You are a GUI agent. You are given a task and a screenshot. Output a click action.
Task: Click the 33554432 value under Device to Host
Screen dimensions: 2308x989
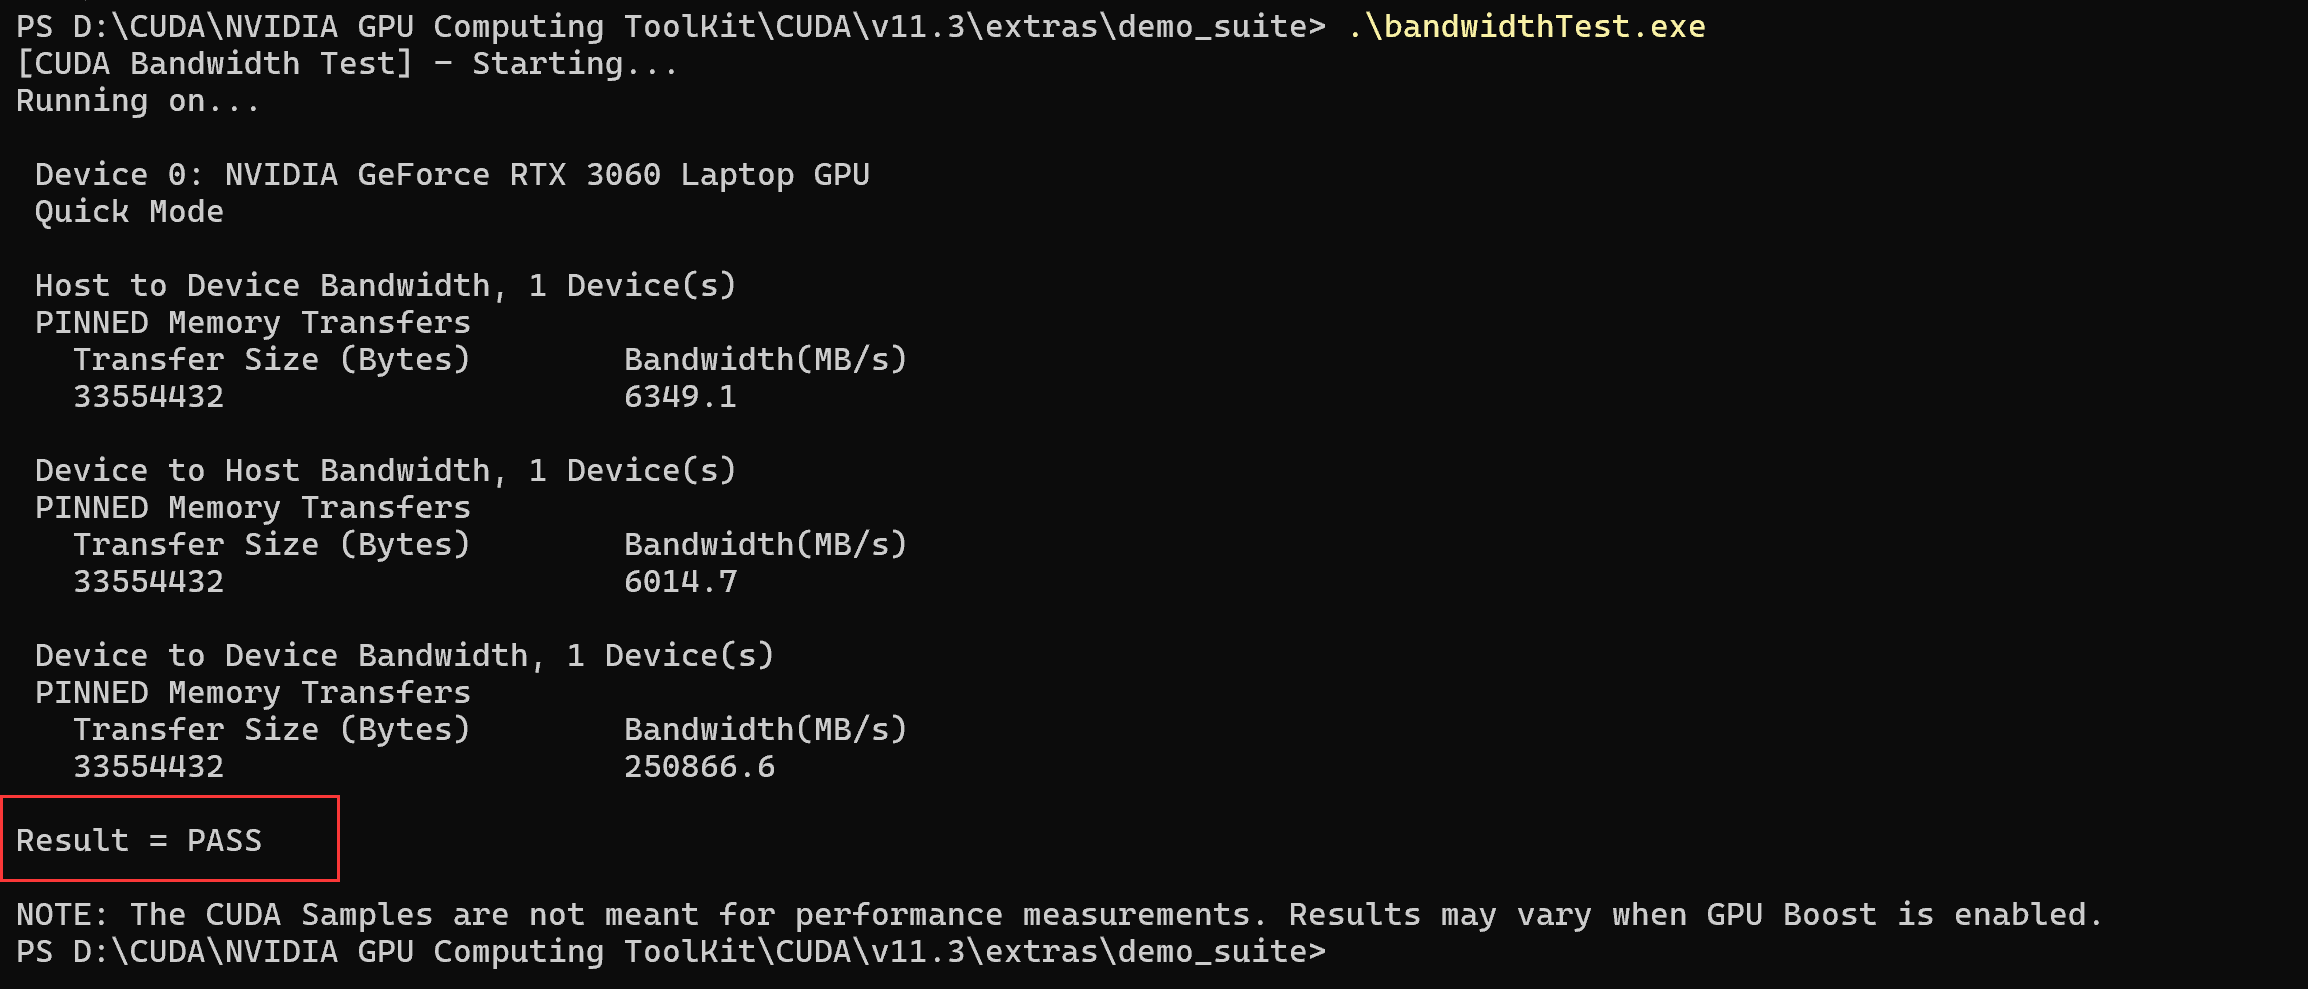148,582
